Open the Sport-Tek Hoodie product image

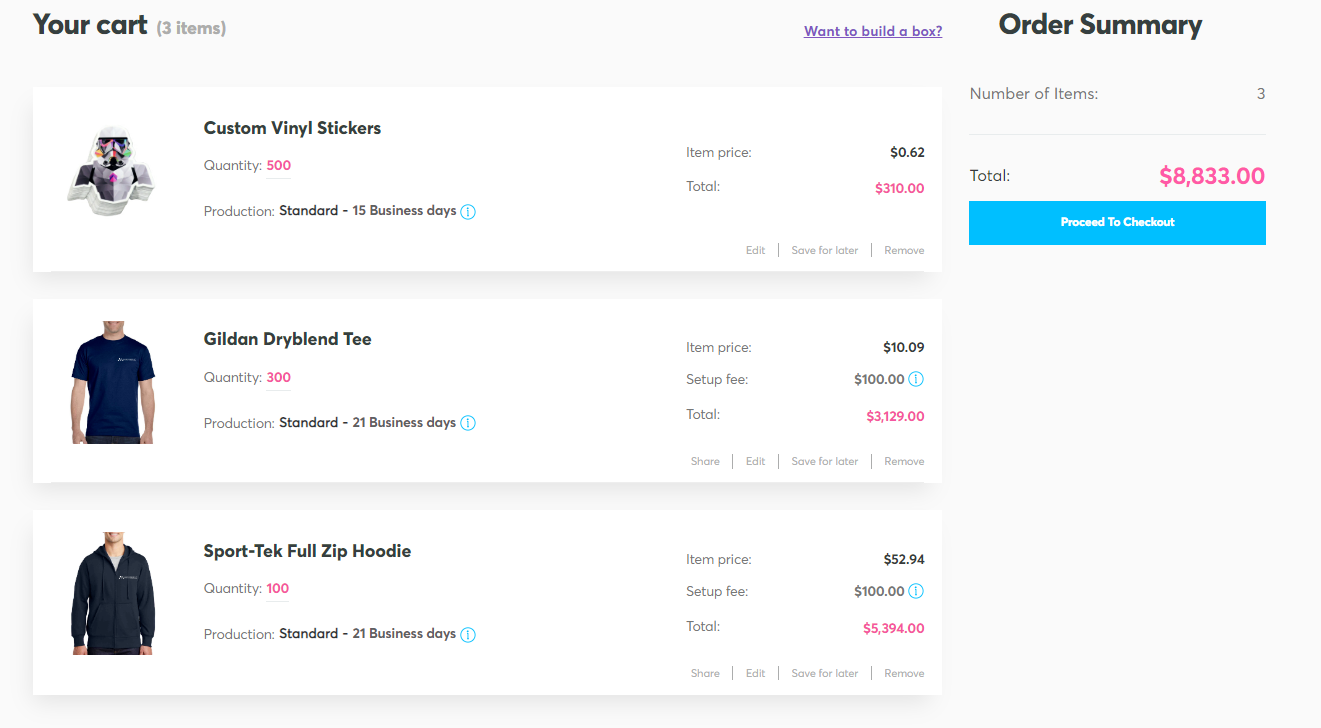(112, 594)
